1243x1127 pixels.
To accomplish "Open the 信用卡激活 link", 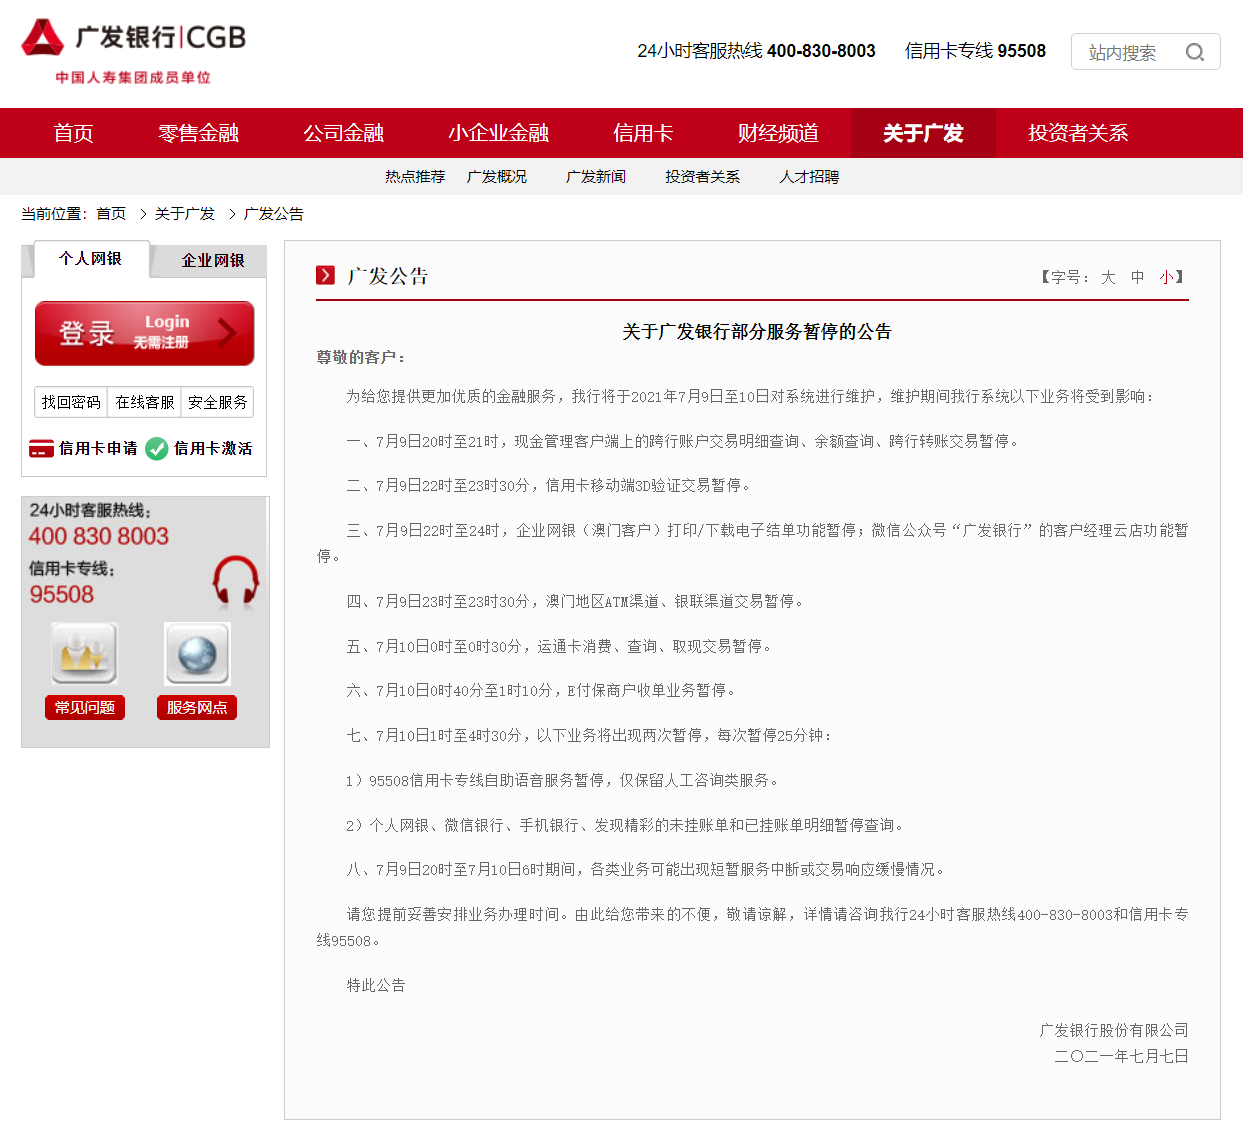I will point(213,448).
